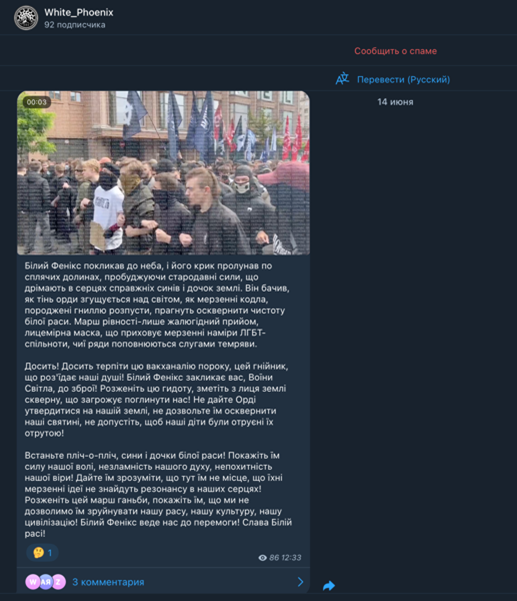The image size is (517, 601).
Task: Click the 14 июня date label
Action: (x=395, y=102)
